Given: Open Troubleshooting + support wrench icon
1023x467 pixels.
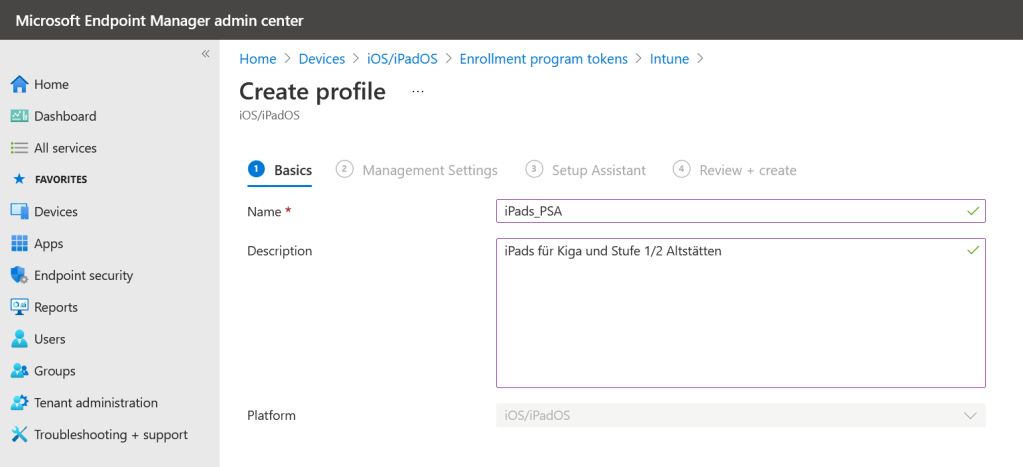Looking at the screenshot, I should pos(19,435).
